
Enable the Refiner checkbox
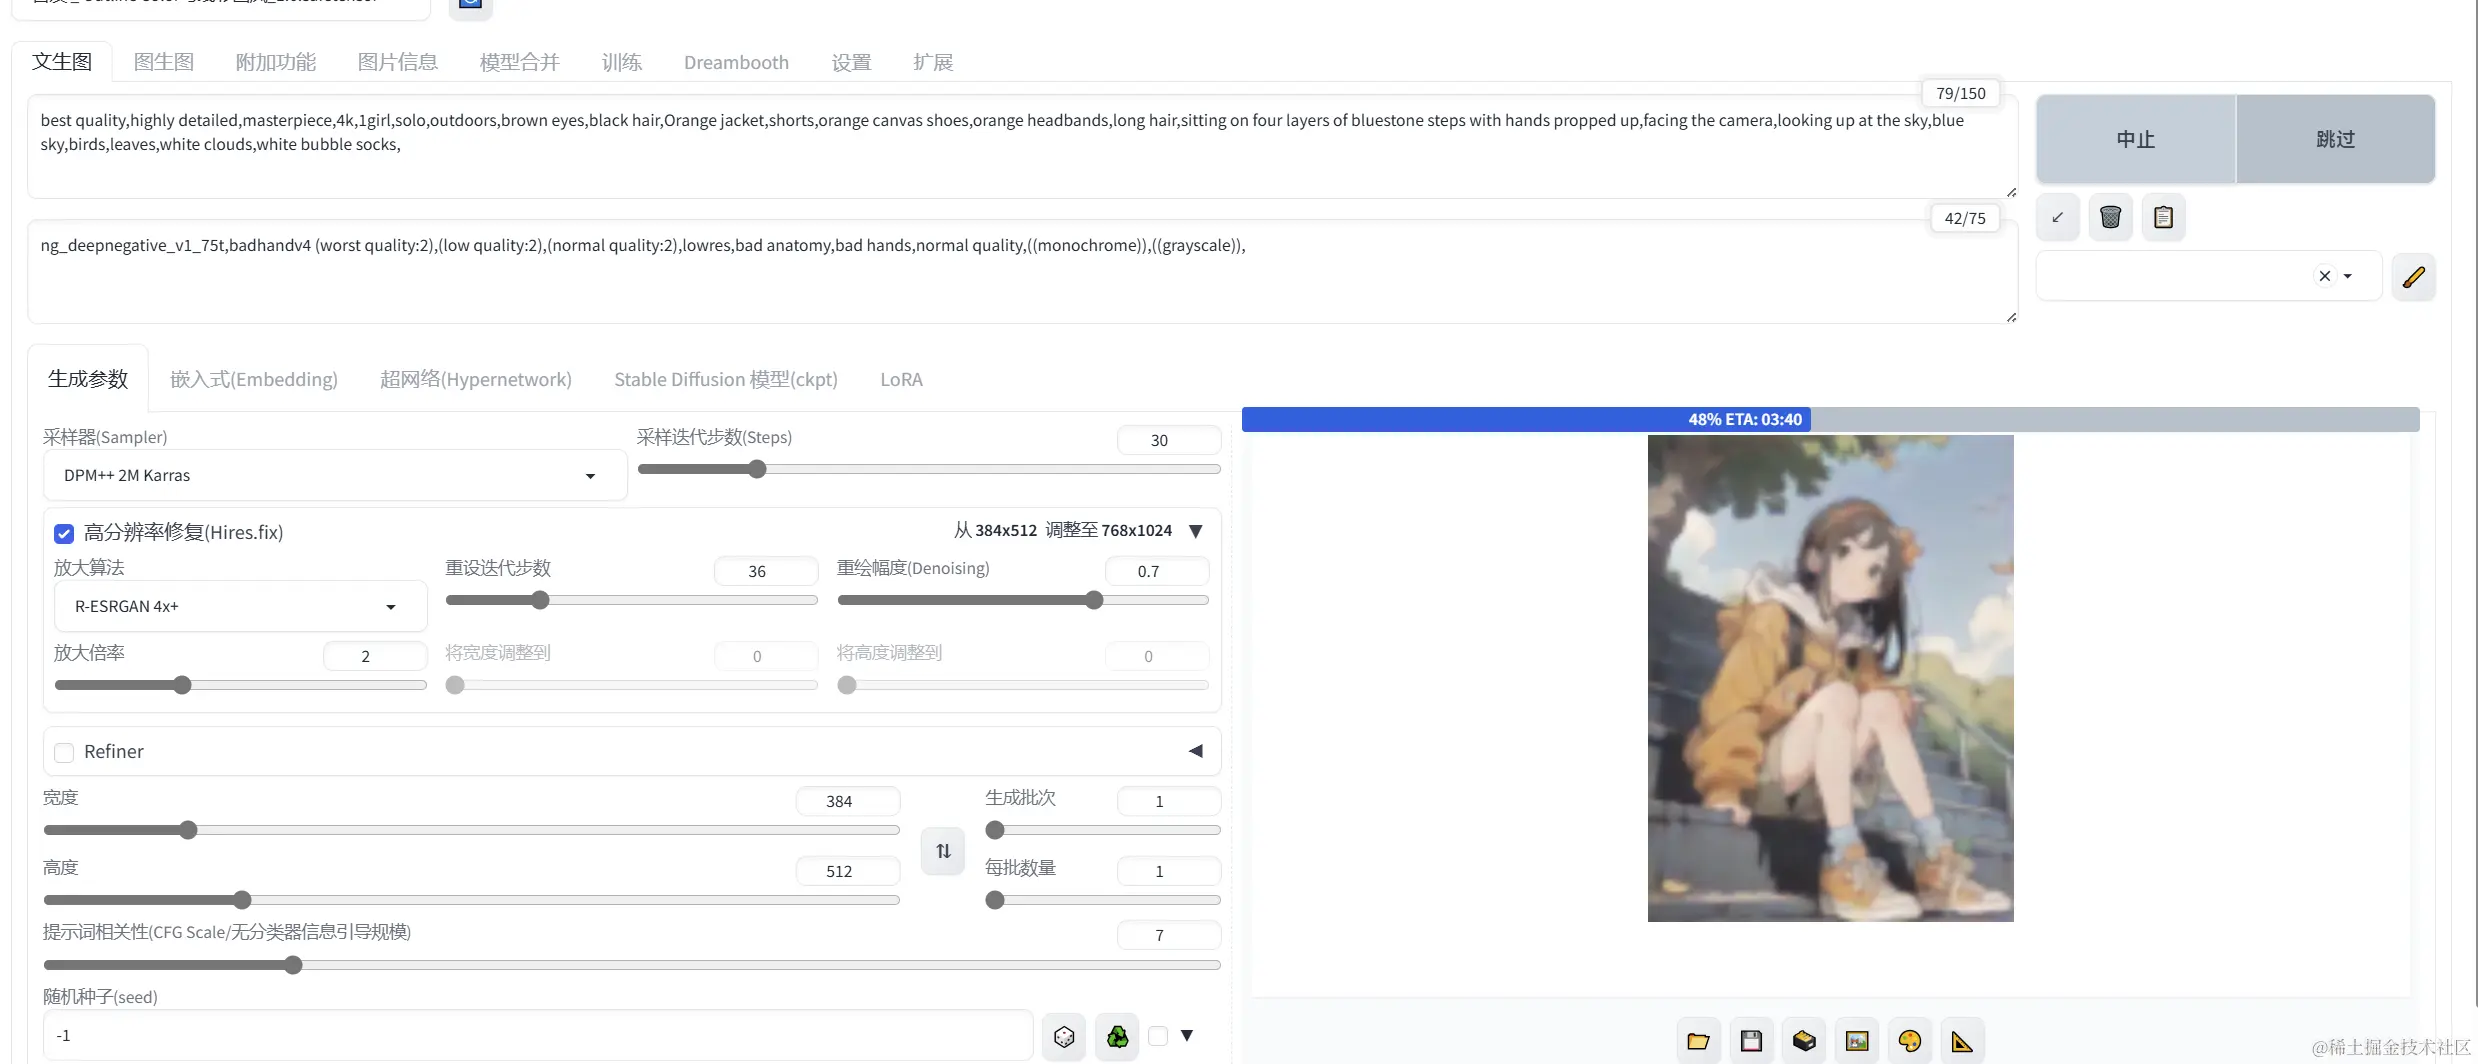coord(64,752)
